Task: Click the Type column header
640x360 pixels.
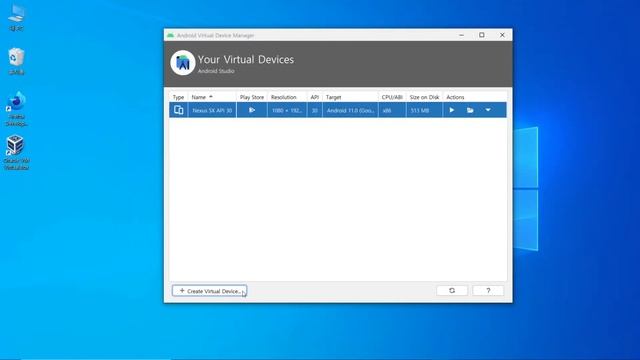Action: 178,97
